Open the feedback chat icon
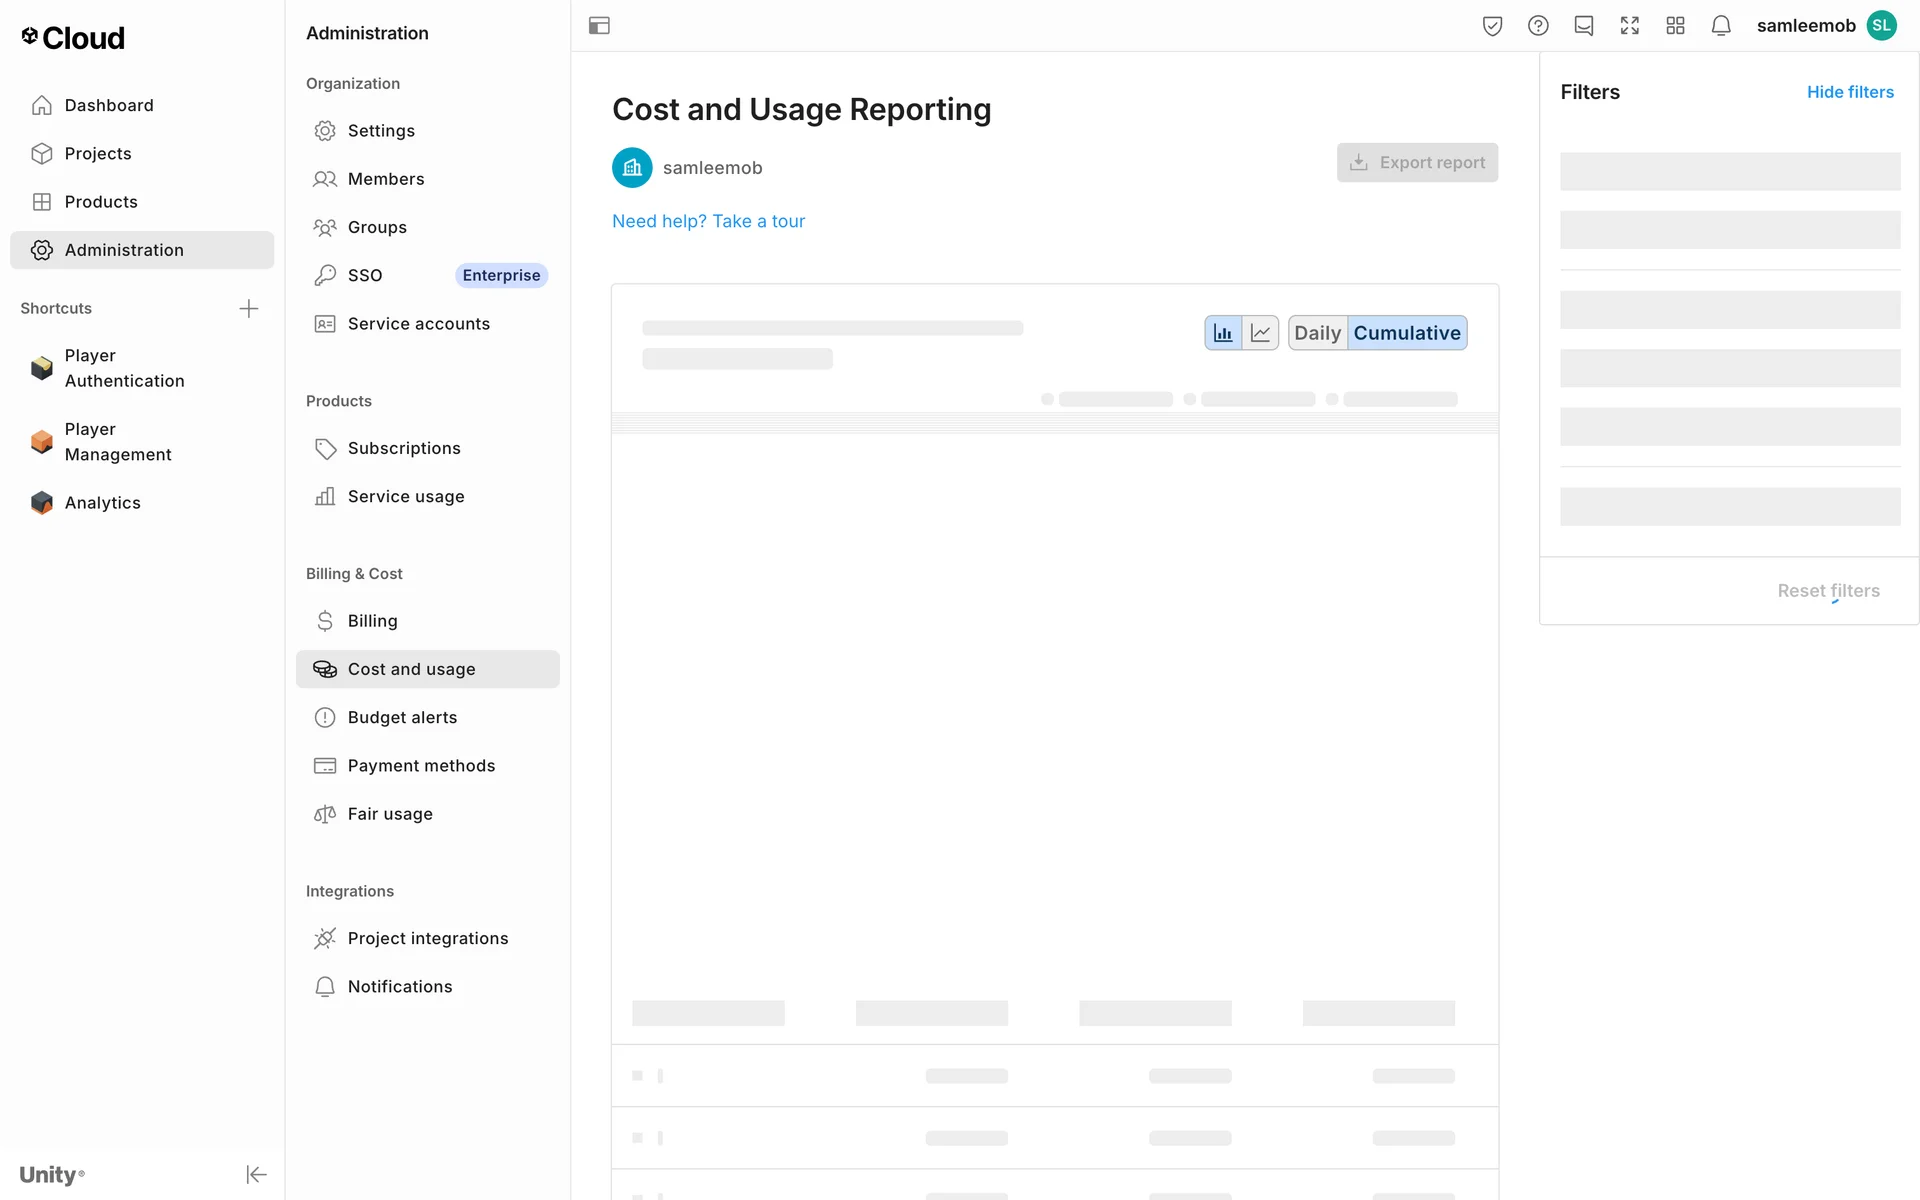The height and width of the screenshot is (1200, 1920). pyautogui.click(x=1583, y=26)
